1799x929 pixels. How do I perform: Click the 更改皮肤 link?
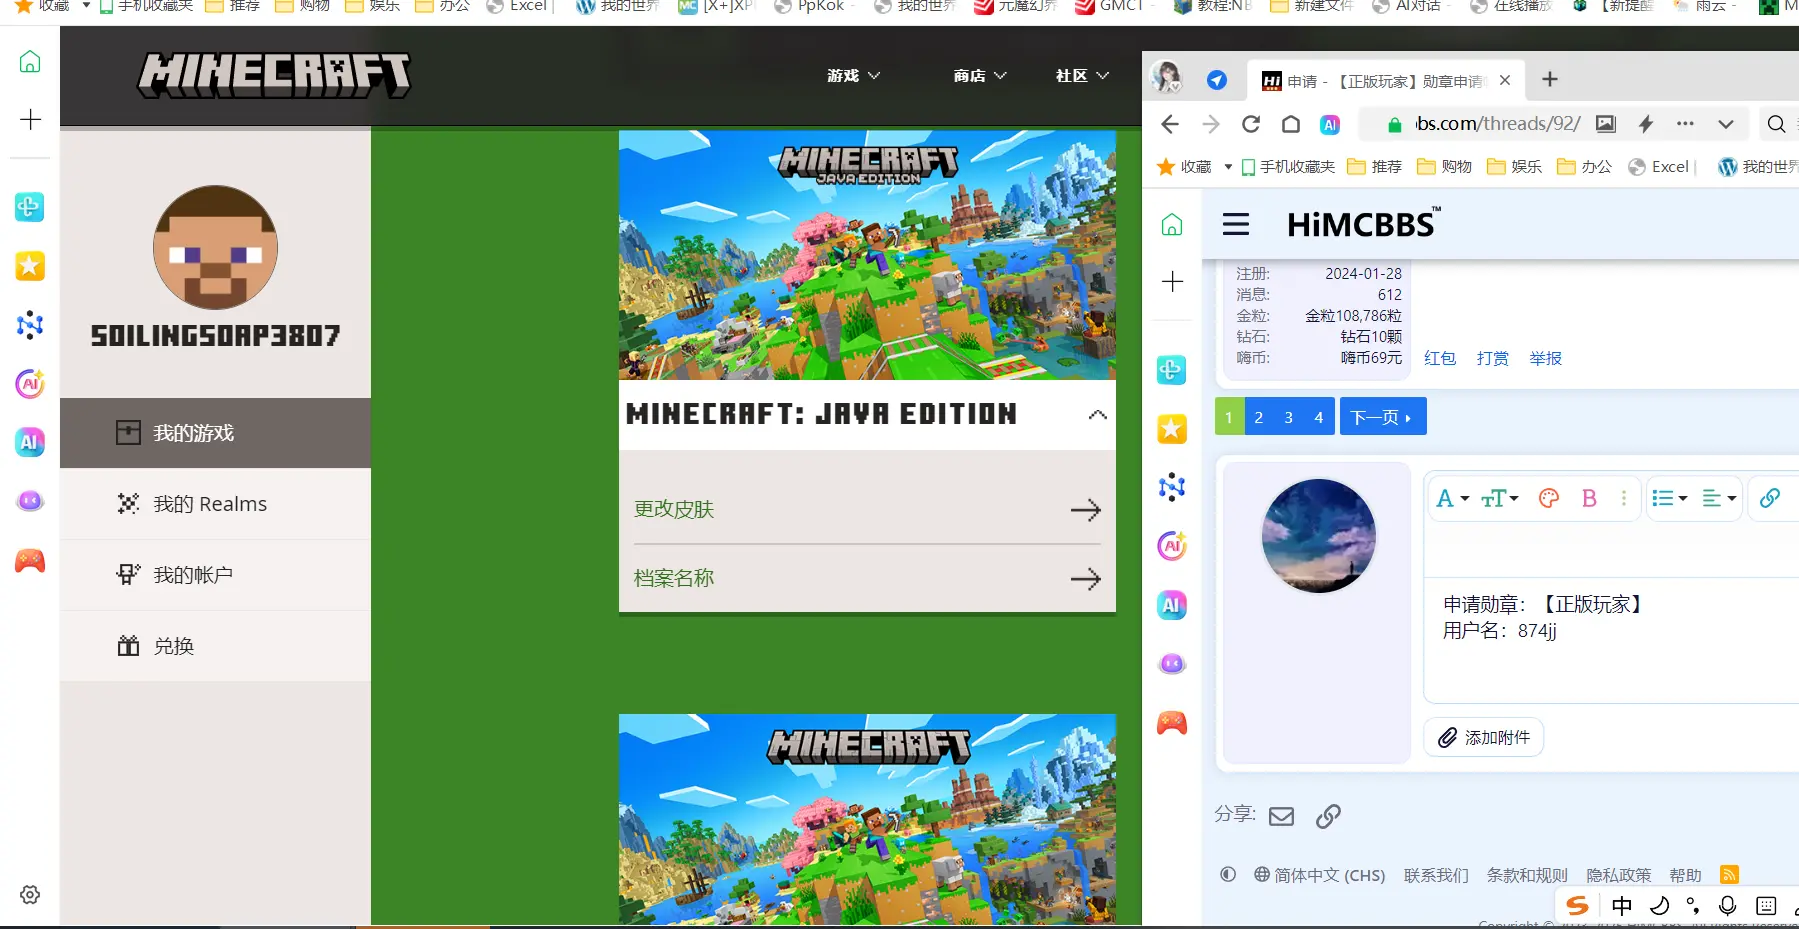(x=674, y=509)
